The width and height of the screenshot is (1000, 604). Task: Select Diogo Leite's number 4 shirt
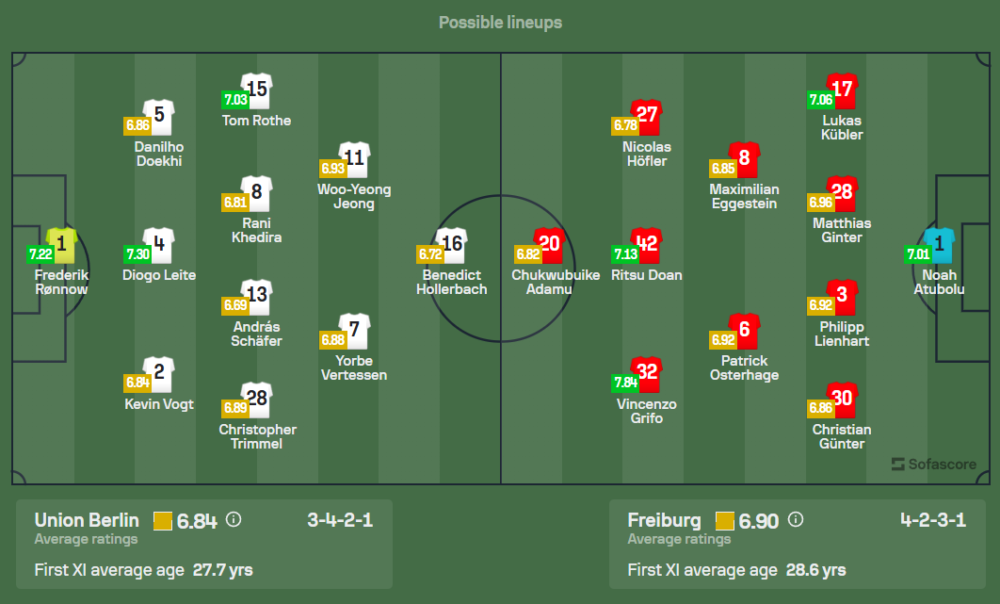pos(159,244)
